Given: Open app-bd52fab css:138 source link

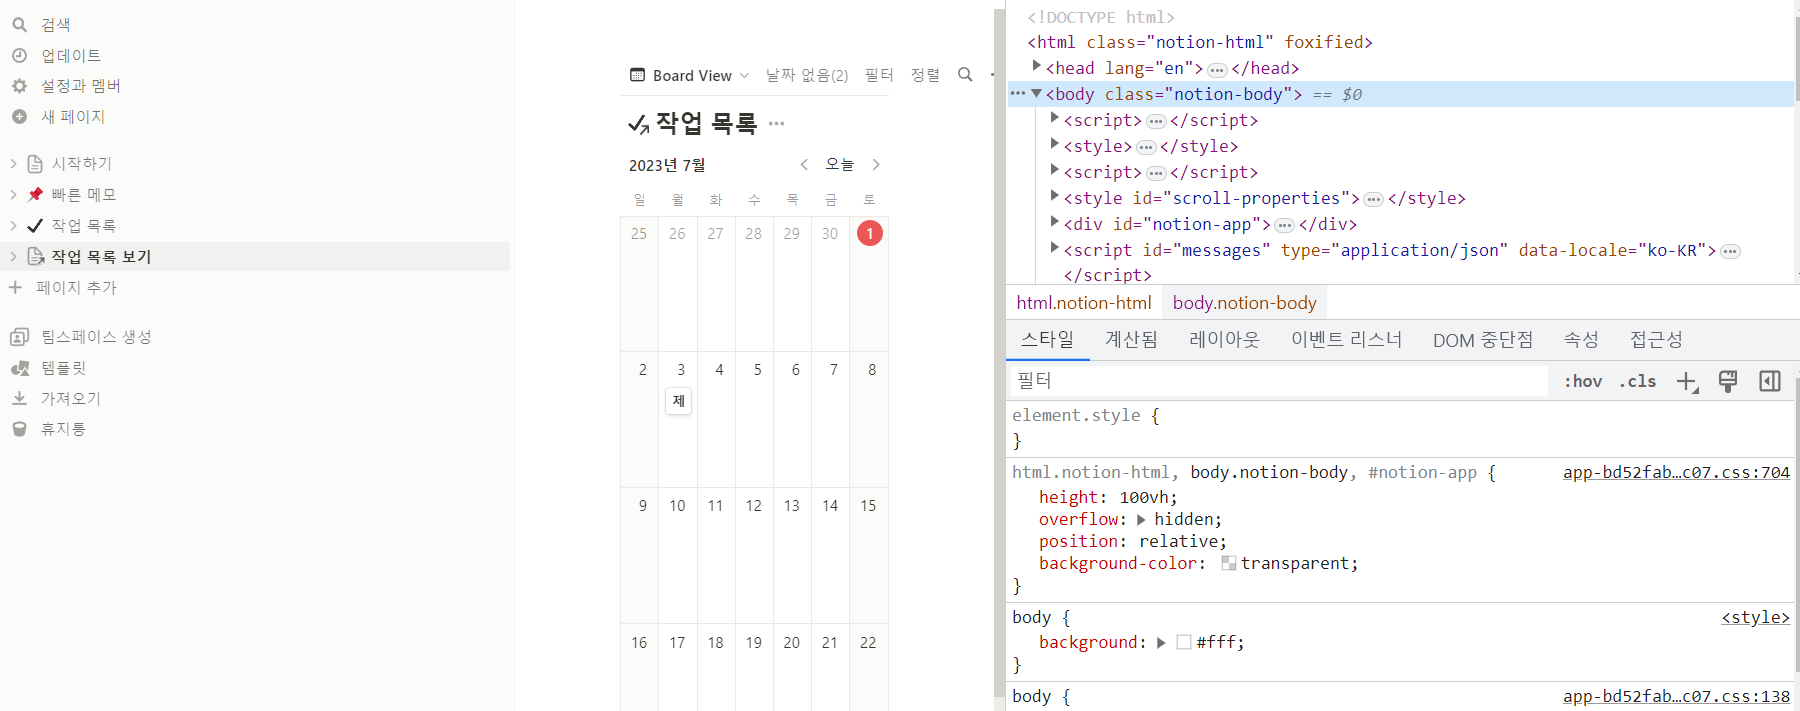Looking at the screenshot, I should 1676,697.
